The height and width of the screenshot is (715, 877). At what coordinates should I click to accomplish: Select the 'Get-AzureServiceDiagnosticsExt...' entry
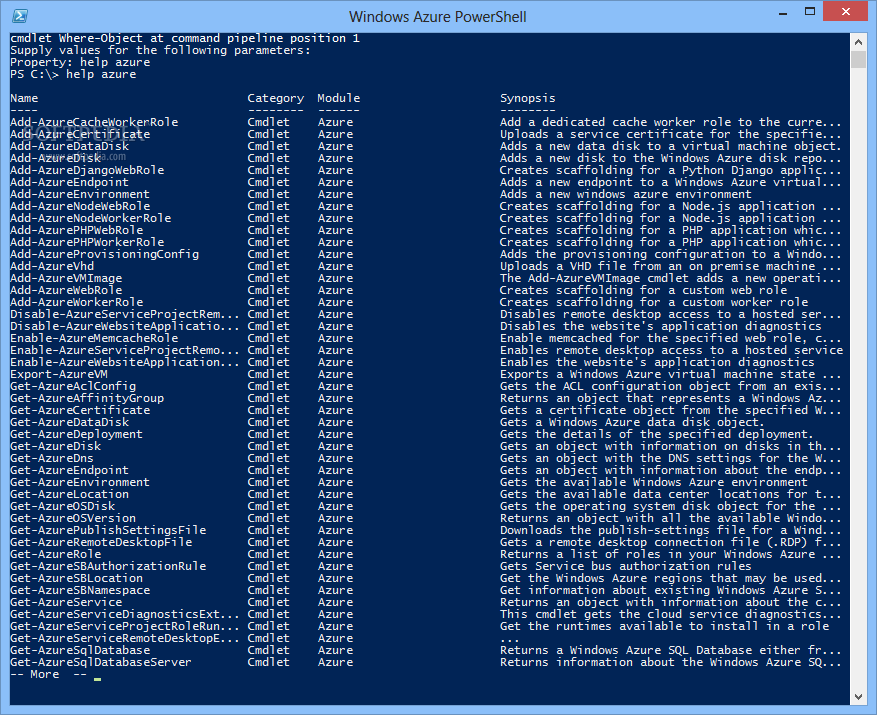point(125,615)
